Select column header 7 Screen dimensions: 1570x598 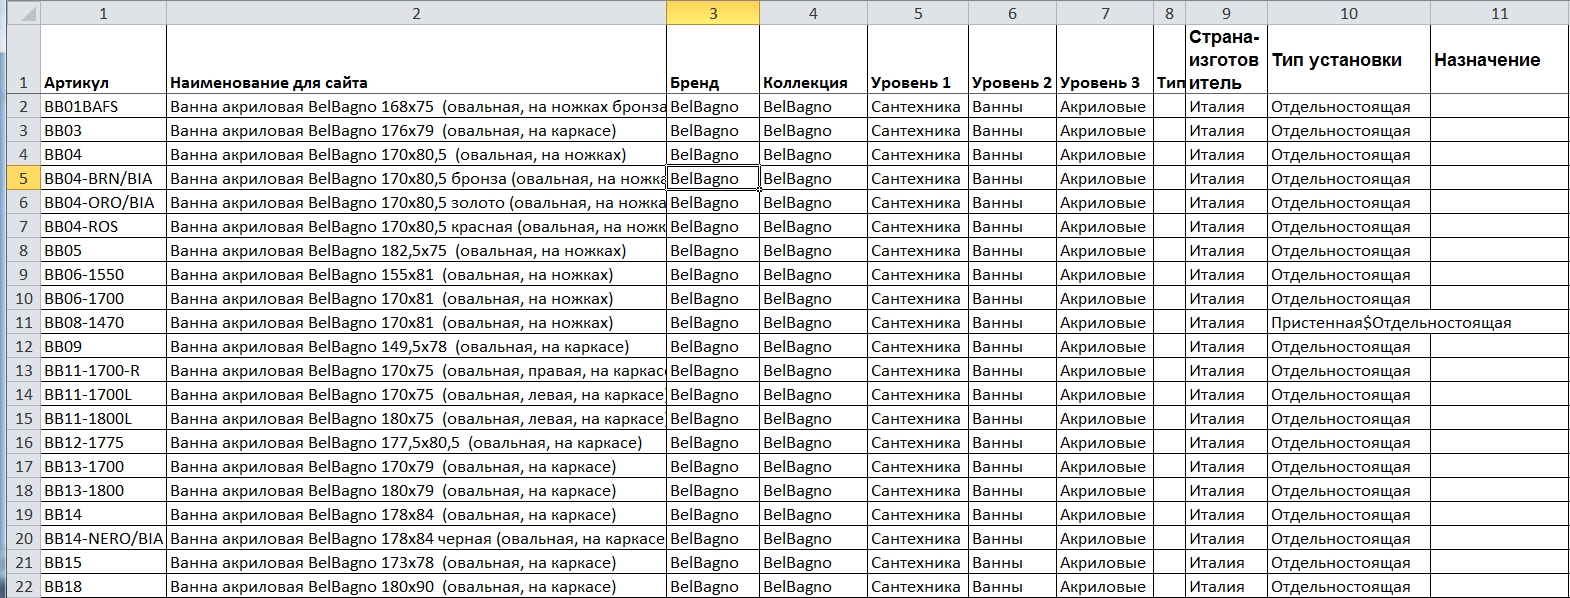pyautogui.click(x=1105, y=12)
